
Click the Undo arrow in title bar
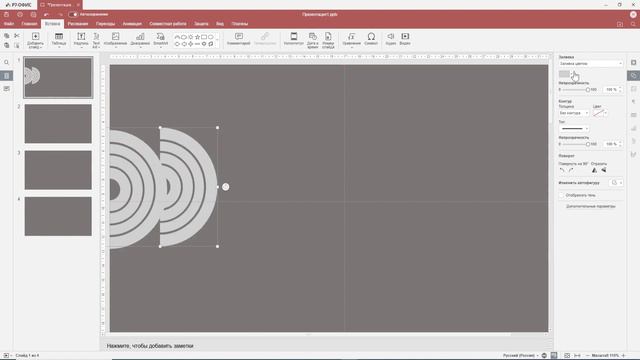pos(47,14)
